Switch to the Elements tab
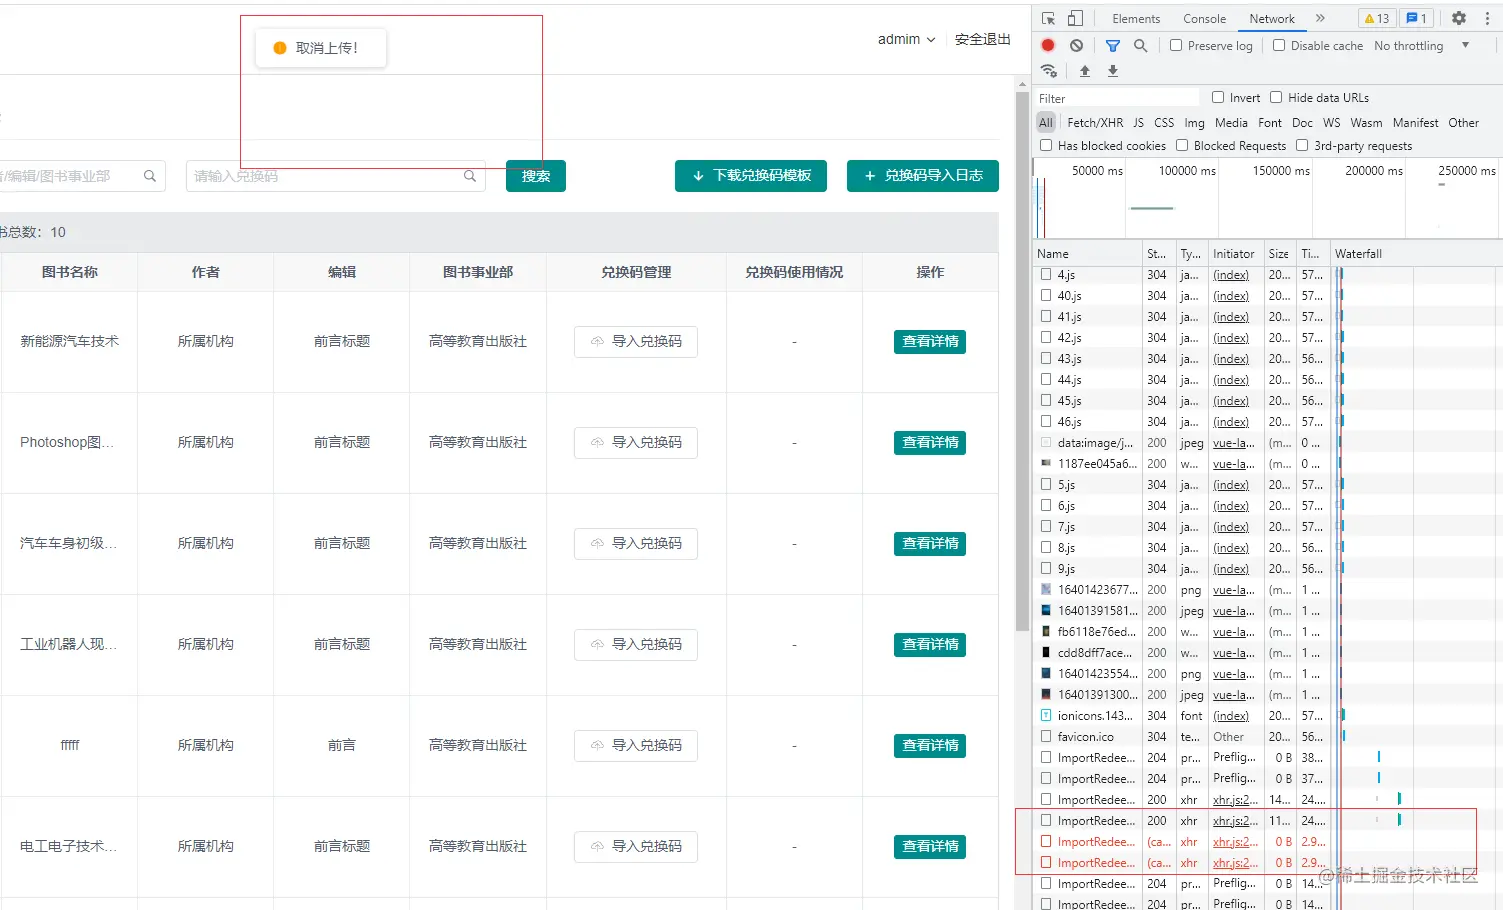This screenshot has height=910, width=1503. tap(1136, 19)
